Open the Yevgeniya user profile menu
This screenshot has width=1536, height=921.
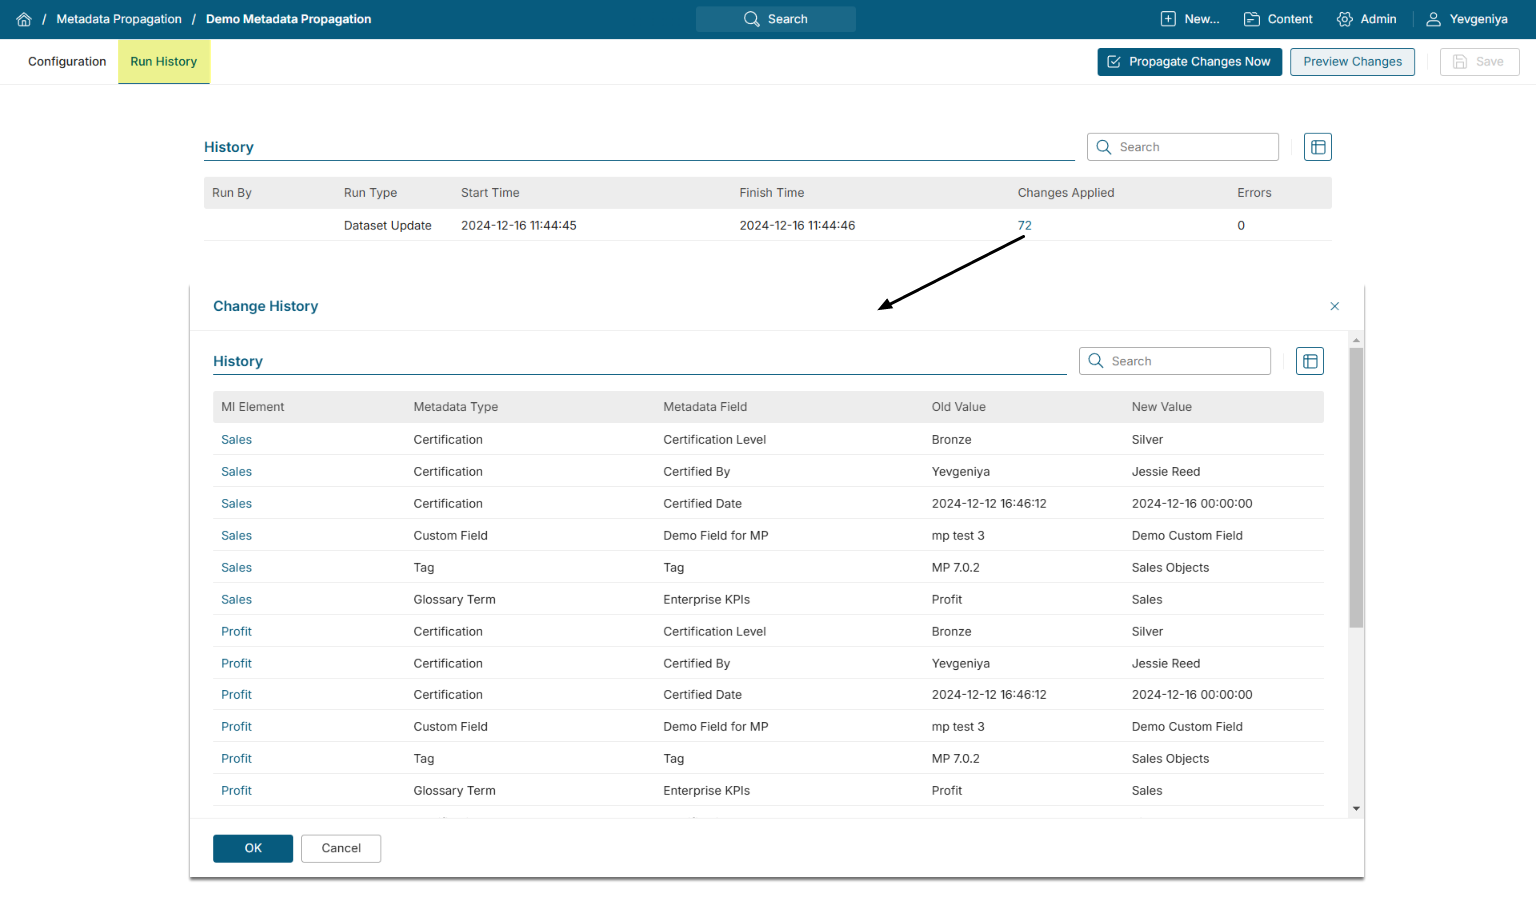(x=1466, y=19)
